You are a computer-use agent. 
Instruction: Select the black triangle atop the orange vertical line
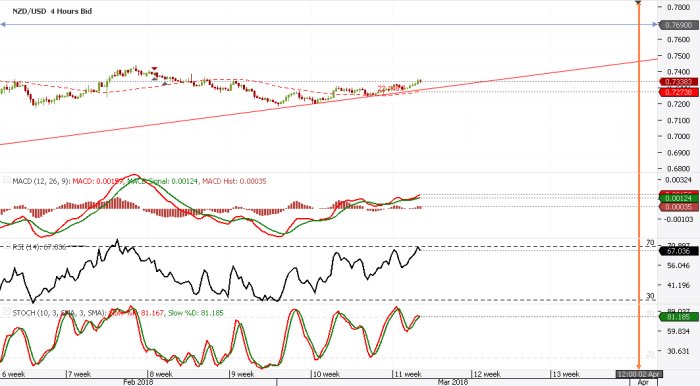coord(638,3)
